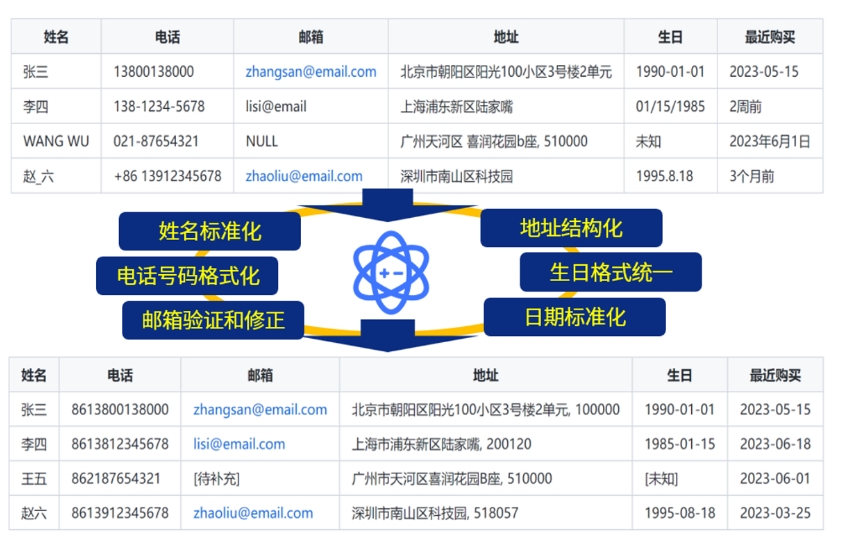Select address cell 上海市浦东新区陆家嘴, 200120
Image resolution: width=841 pixels, height=544 pixels.
[x=486, y=444]
